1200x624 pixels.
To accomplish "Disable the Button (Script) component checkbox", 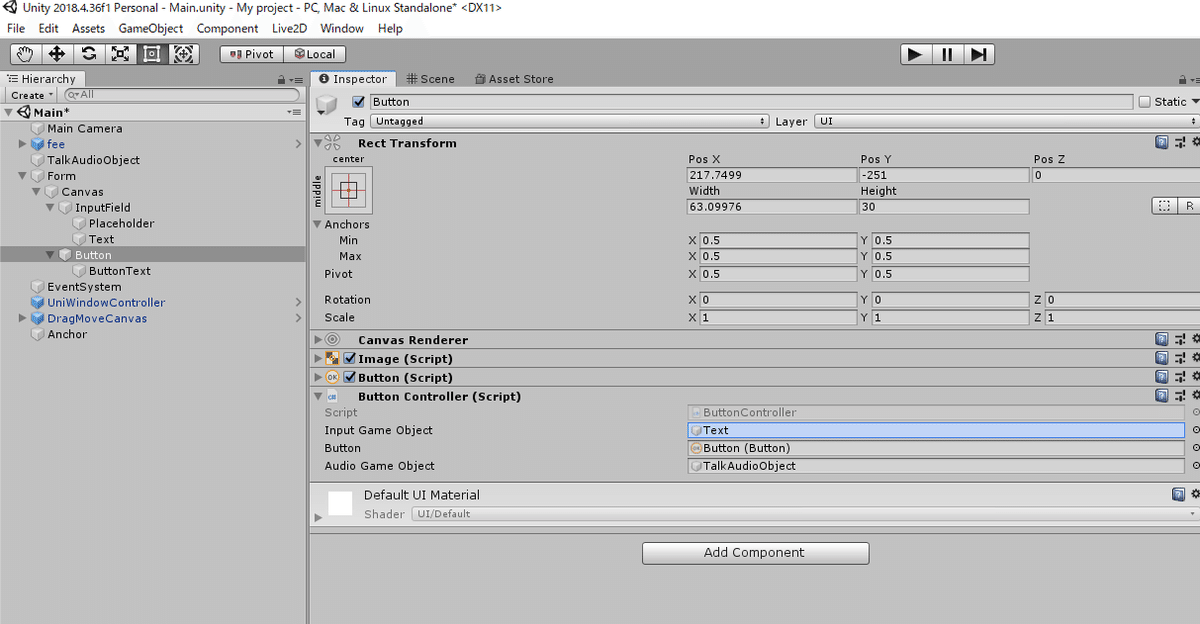I will point(350,377).
